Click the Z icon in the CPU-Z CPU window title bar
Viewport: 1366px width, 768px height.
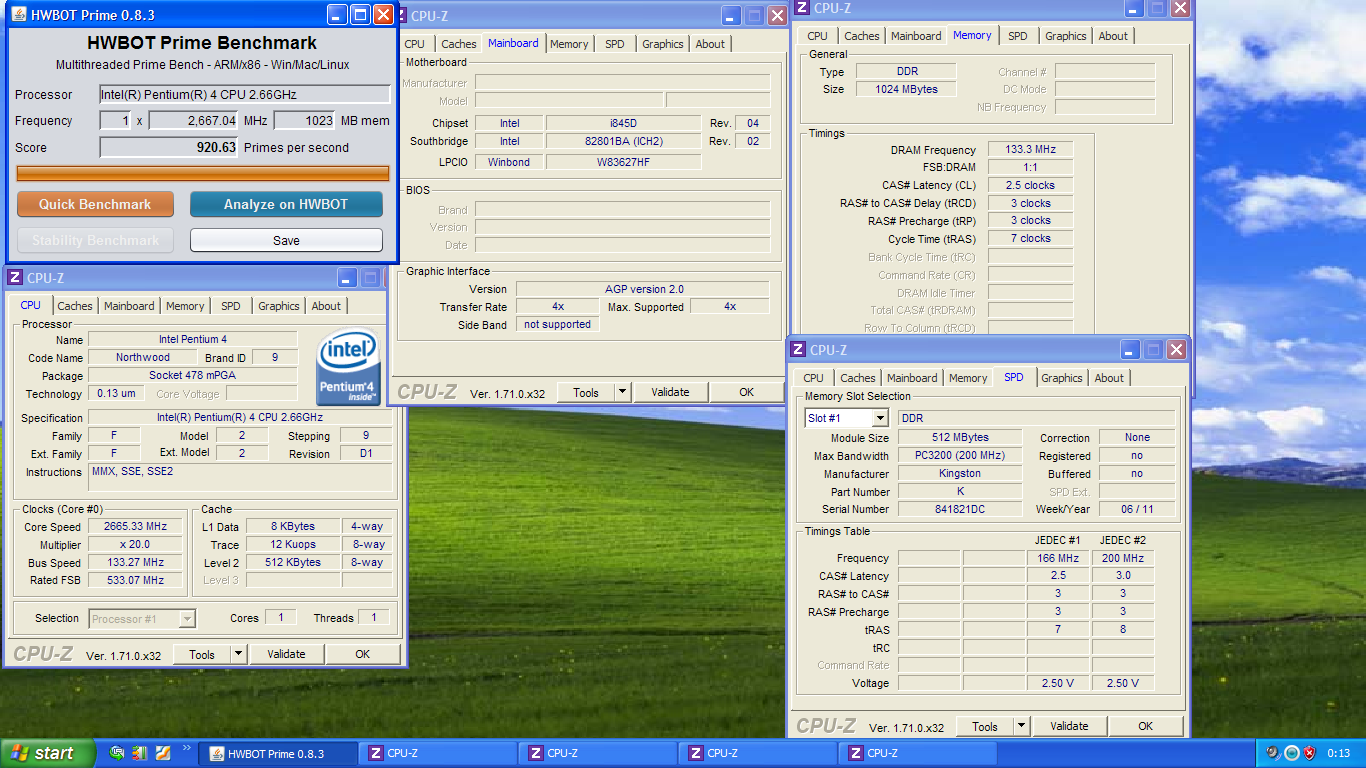(15, 278)
